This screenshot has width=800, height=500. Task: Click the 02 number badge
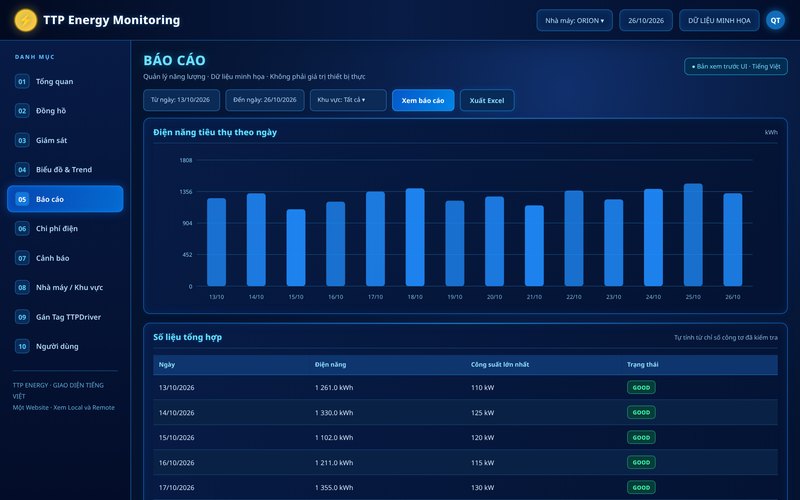pyautogui.click(x=22, y=111)
